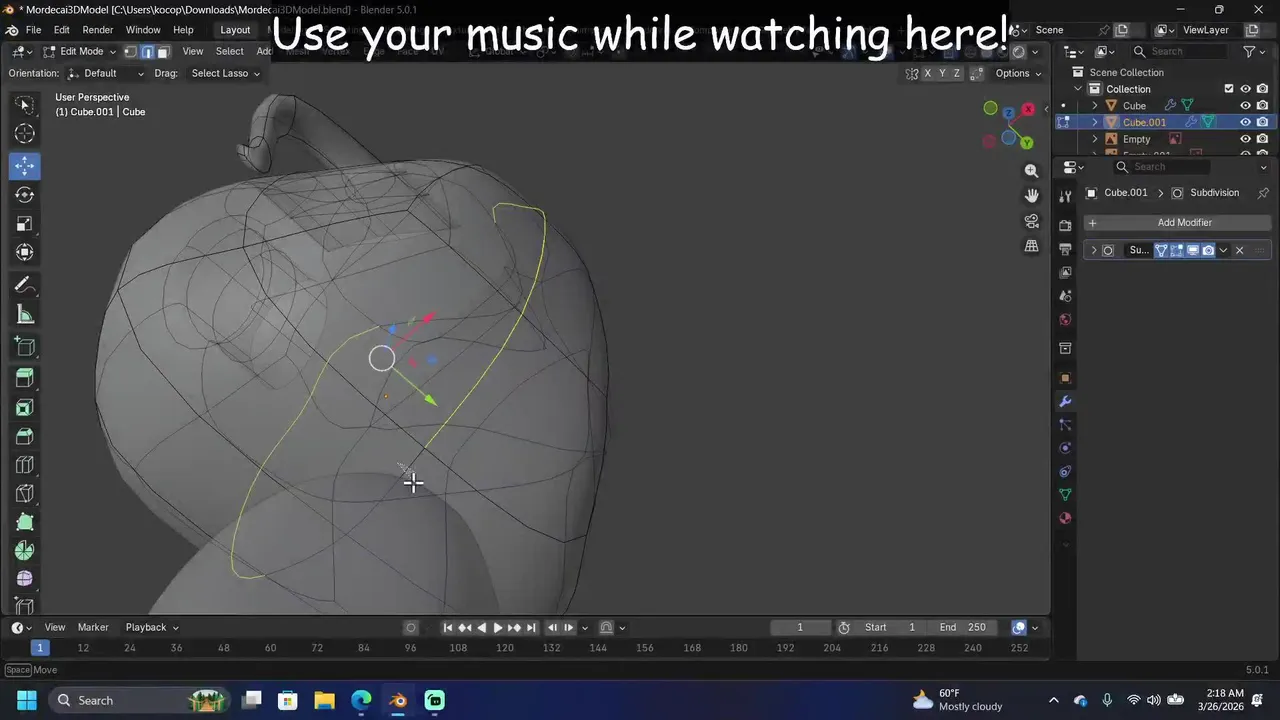Enable face select mode

(x=163, y=52)
